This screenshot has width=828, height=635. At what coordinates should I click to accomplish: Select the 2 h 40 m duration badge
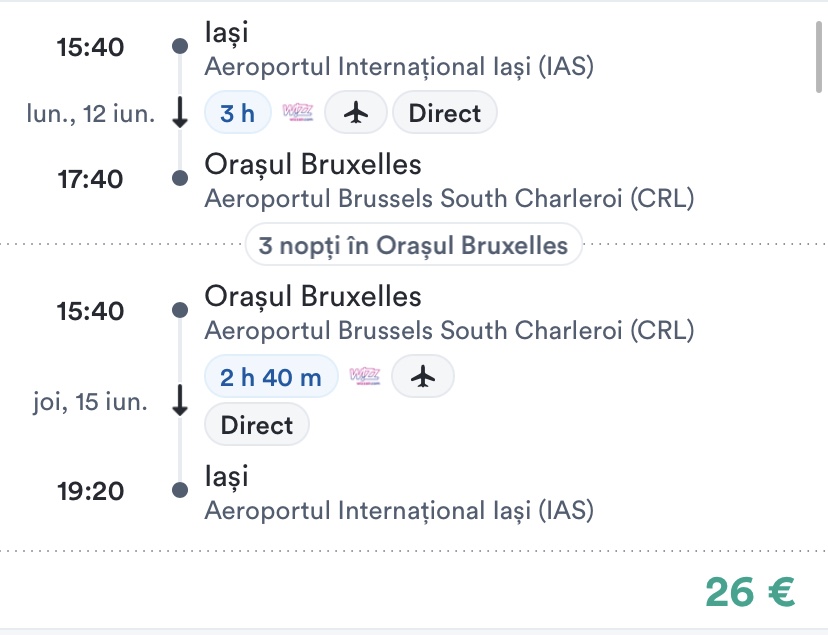(x=271, y=376)
